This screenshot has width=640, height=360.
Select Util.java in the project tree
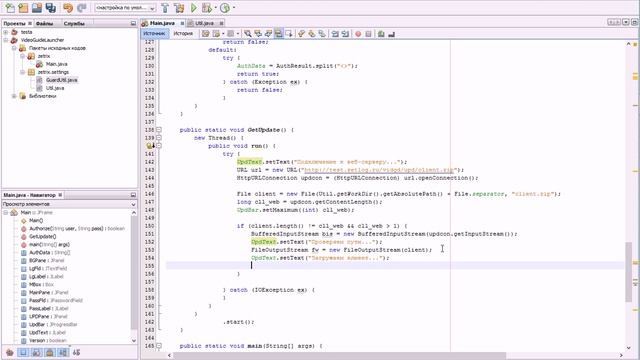(x=55, y=88)
